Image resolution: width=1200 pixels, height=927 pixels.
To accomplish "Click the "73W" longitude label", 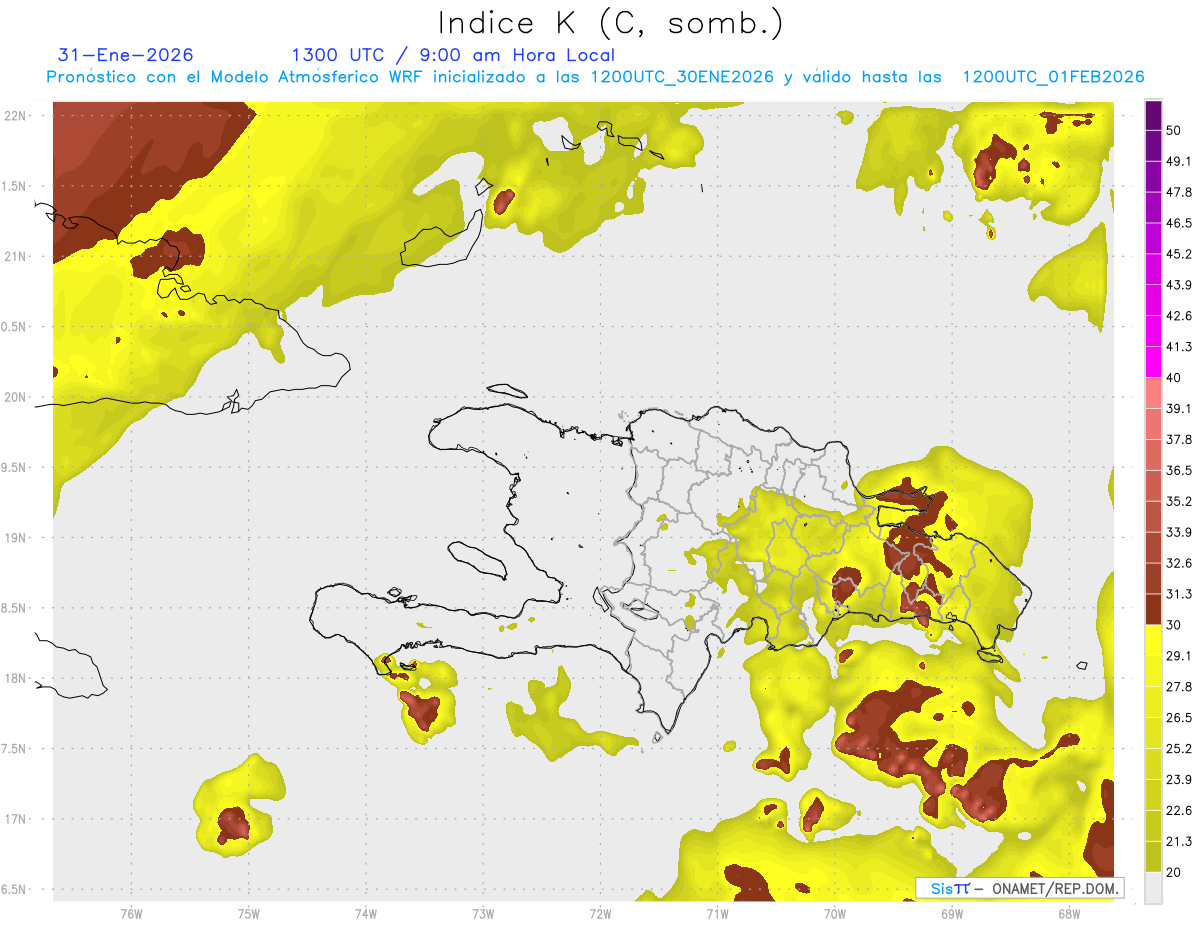I will pos(483,913).
